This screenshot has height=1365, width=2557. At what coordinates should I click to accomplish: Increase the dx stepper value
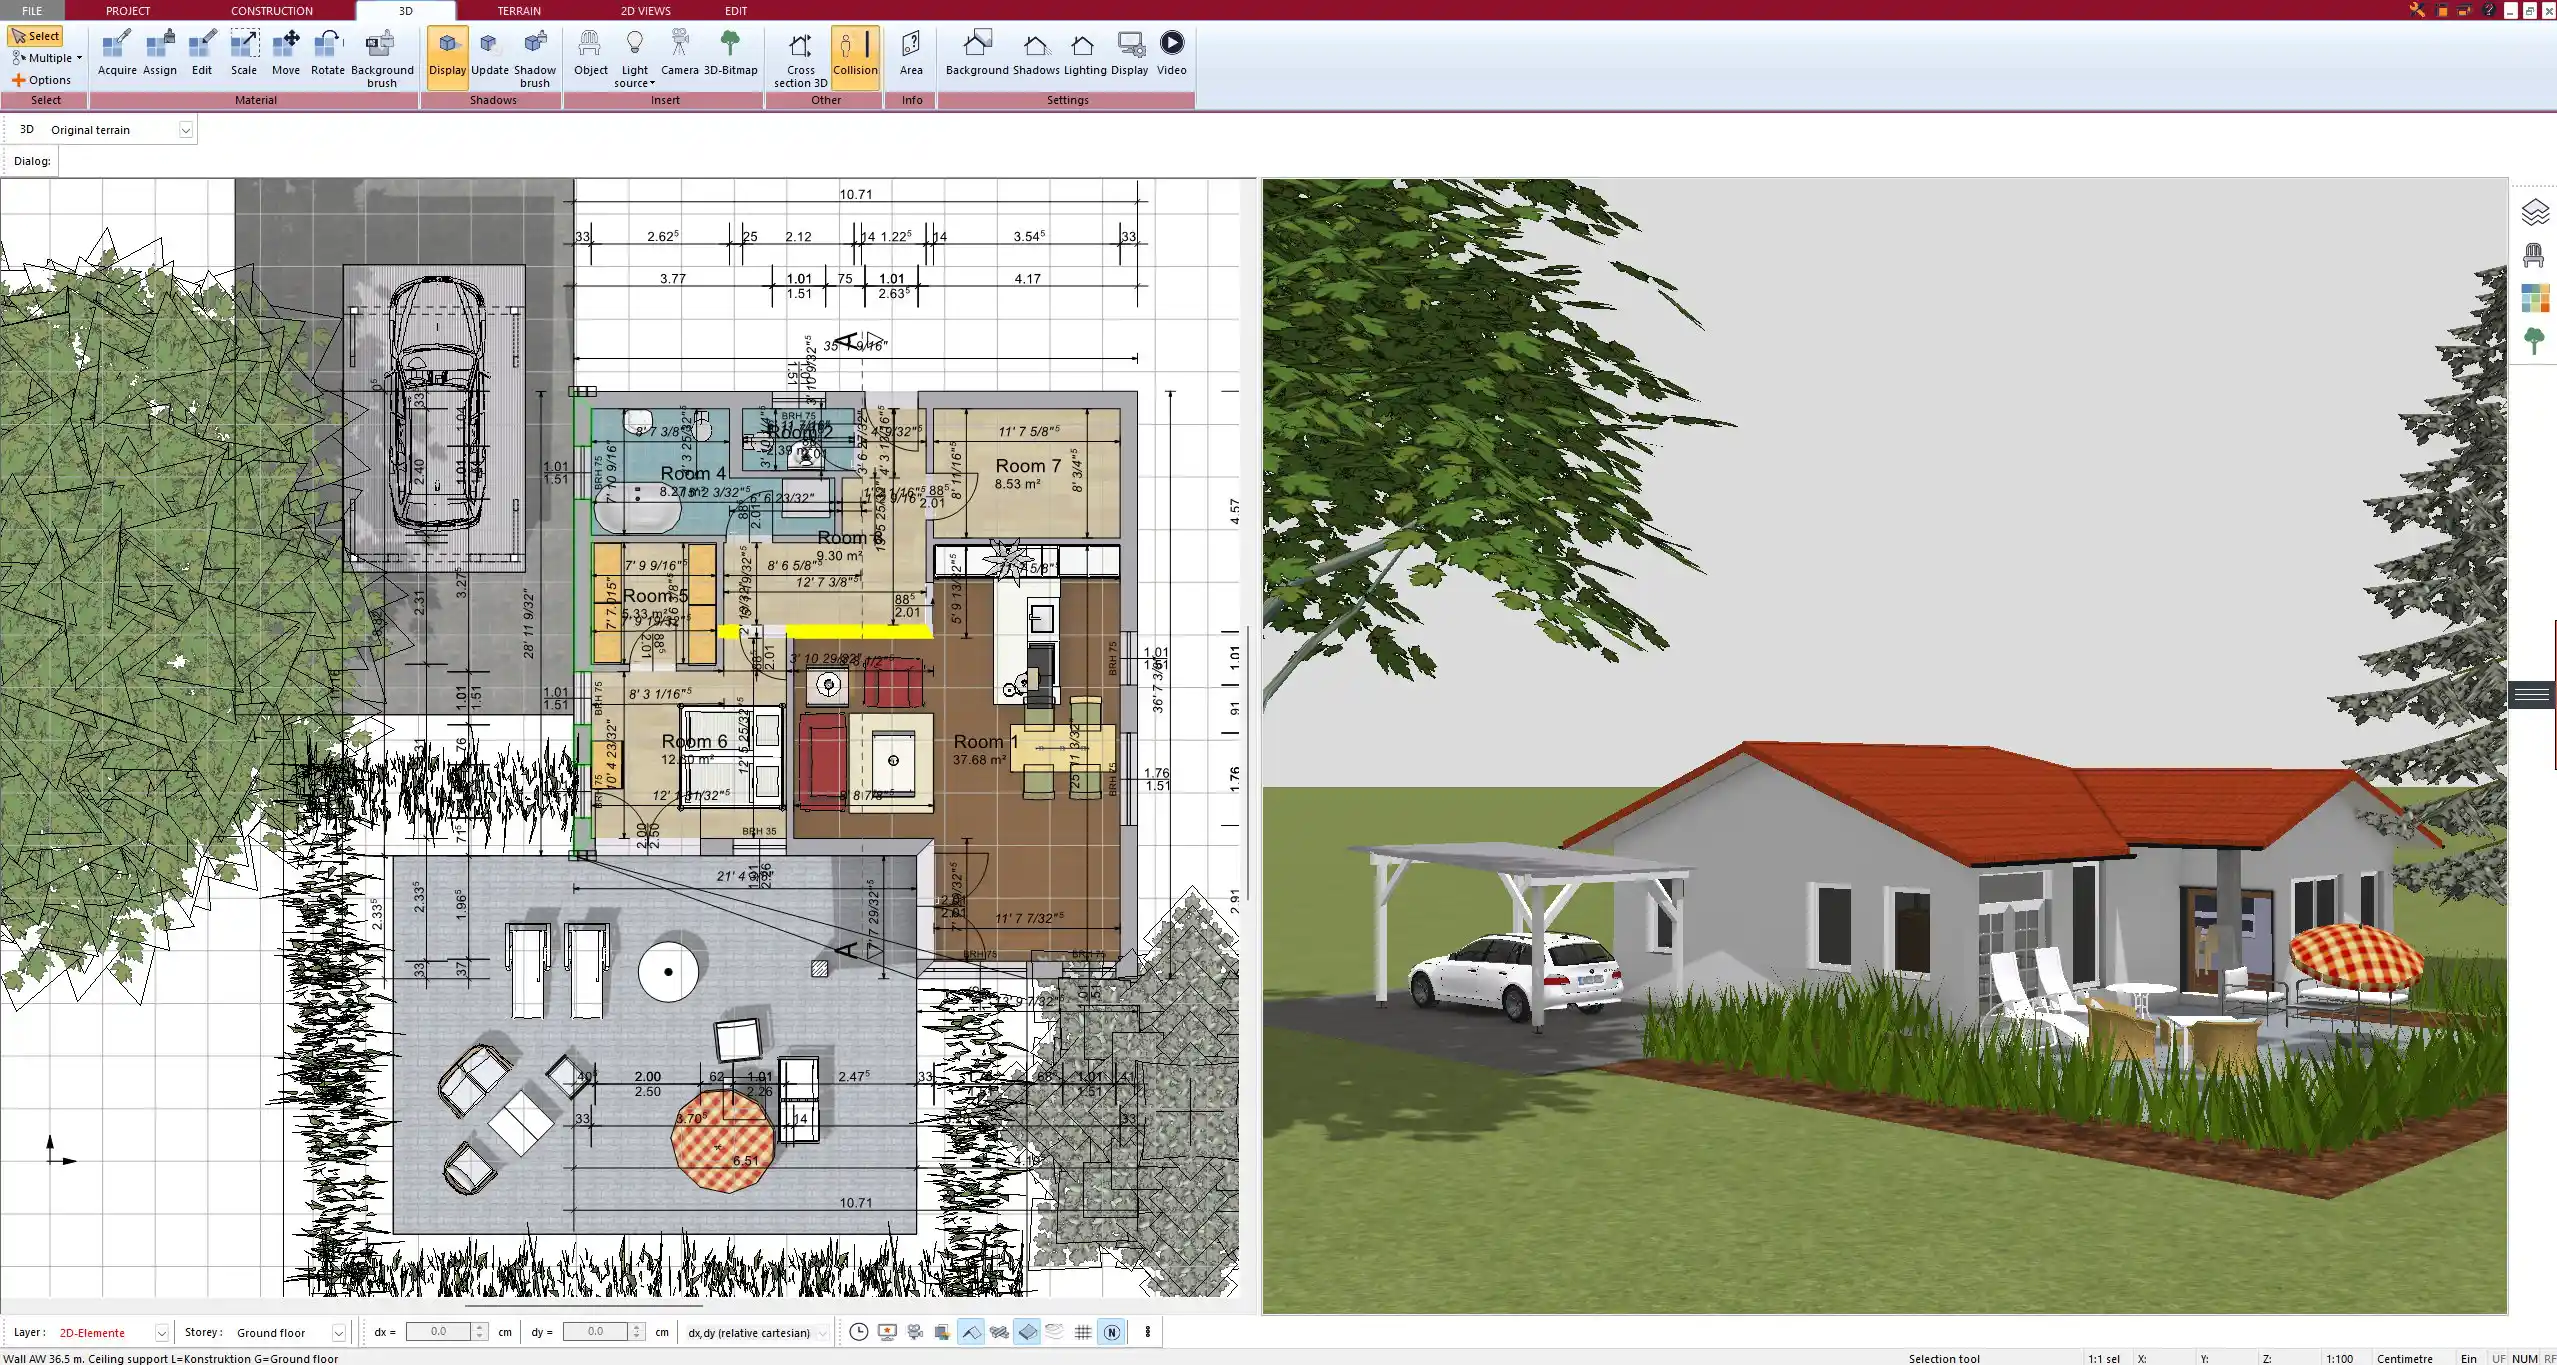point(480,1327)
